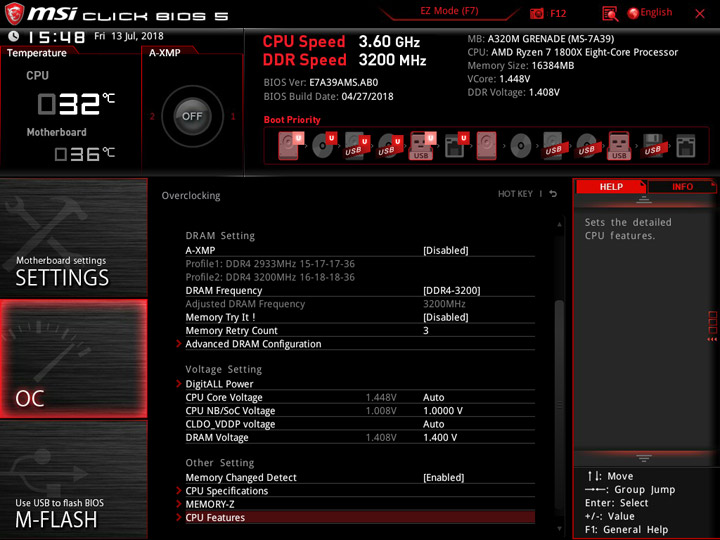This screenshot has width=720, height=540.
Task: Click the Motherboard temperature 036°C readout
Action: (x=84, y=154)
